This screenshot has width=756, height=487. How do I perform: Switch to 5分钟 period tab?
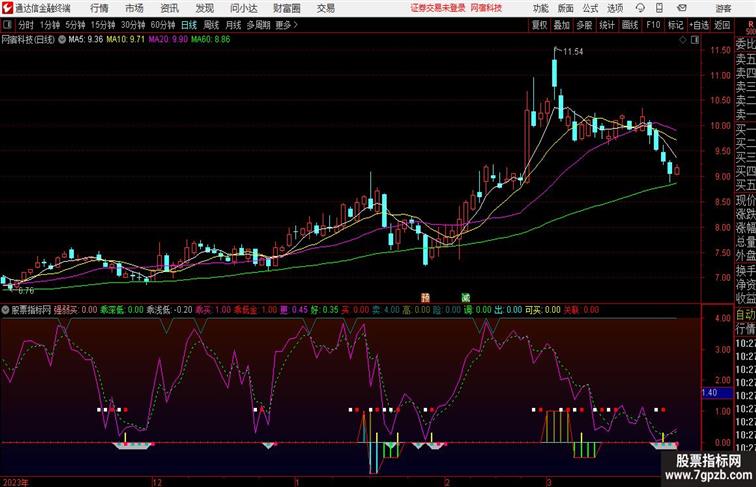point(75,25)
